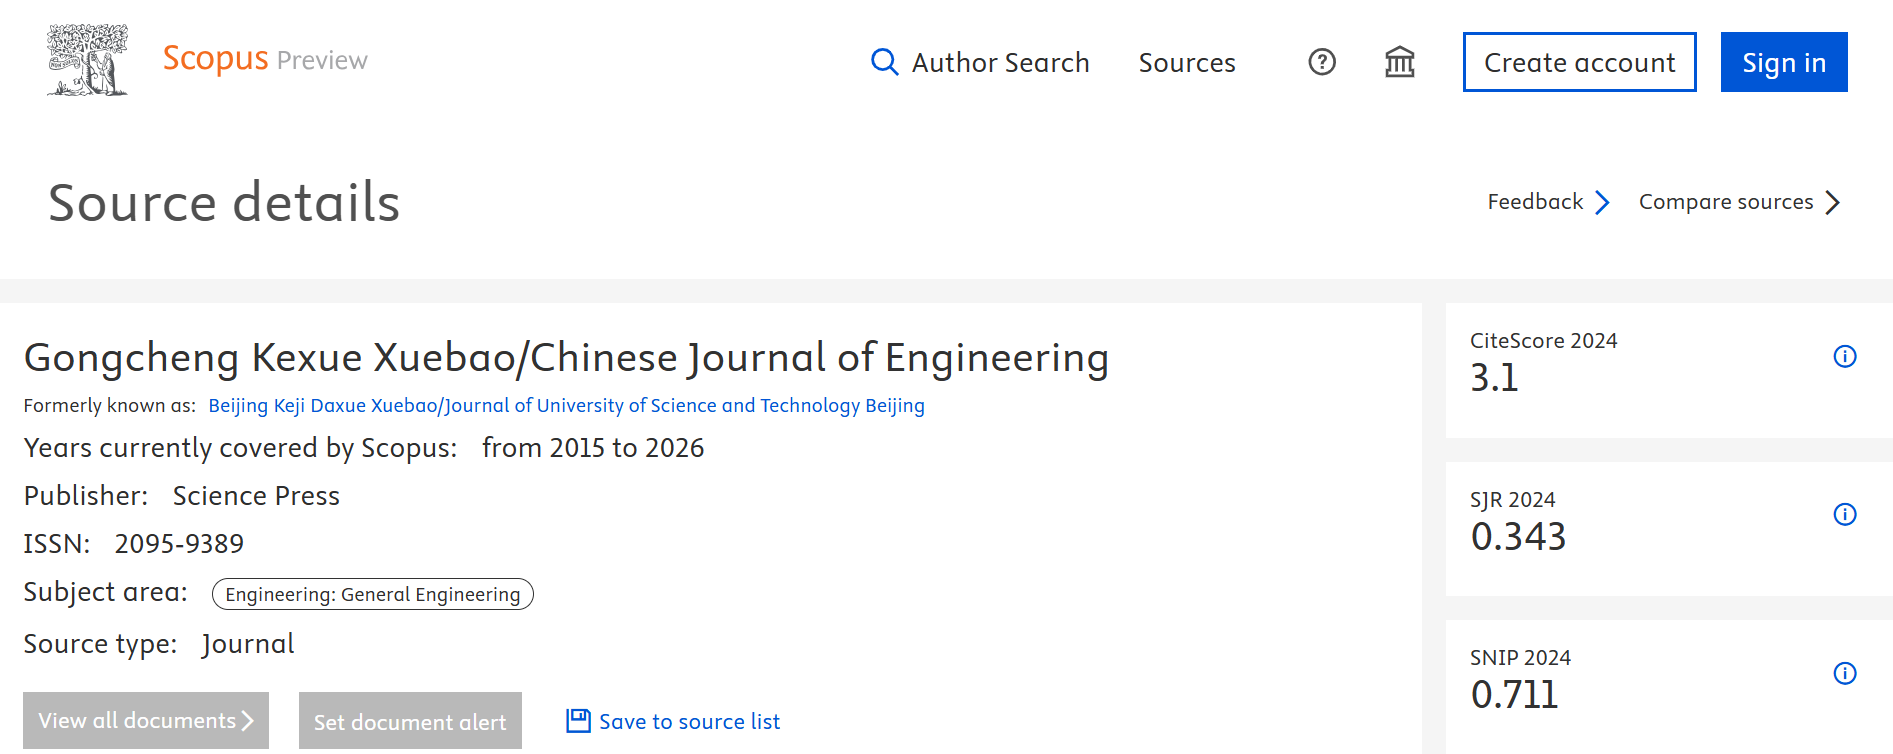This screenshot has width=1893, height=754.
Task: Click the publisher name Science Press
Action: [x=256, y=496]
